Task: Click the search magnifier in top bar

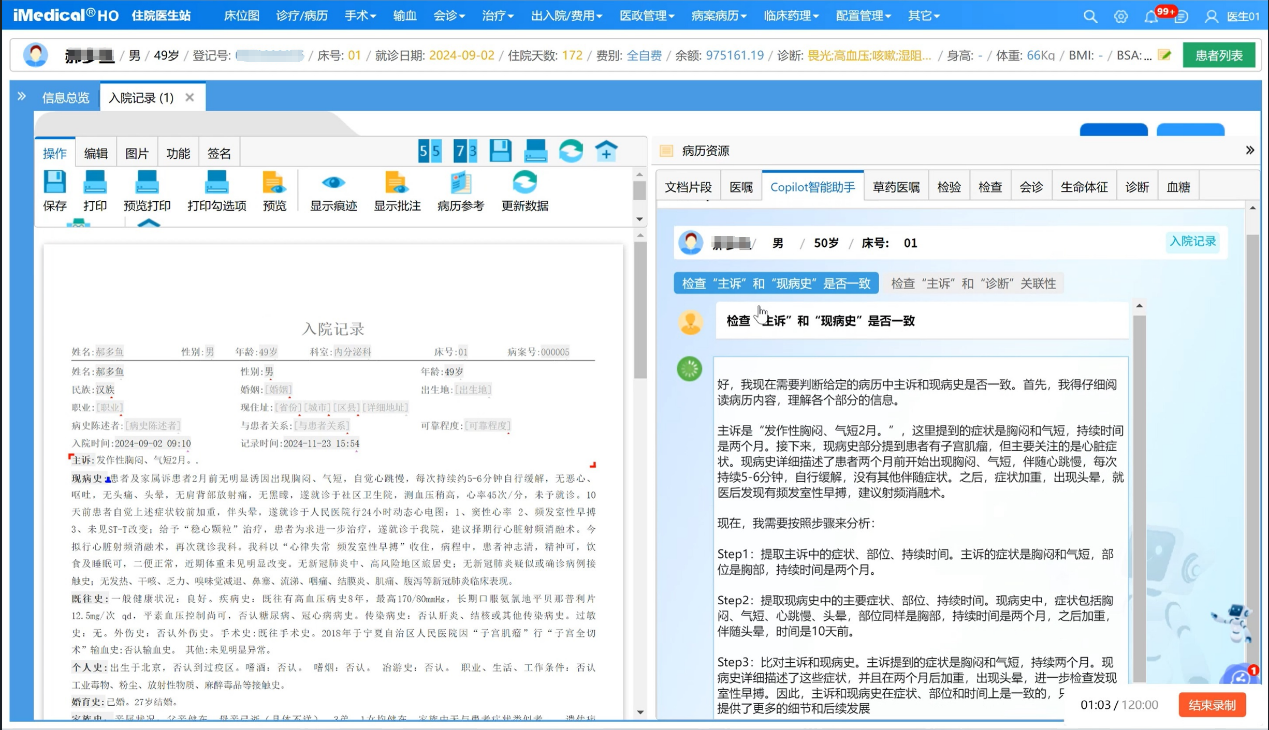Action: pyautogui.click(x=1091, y=16)
